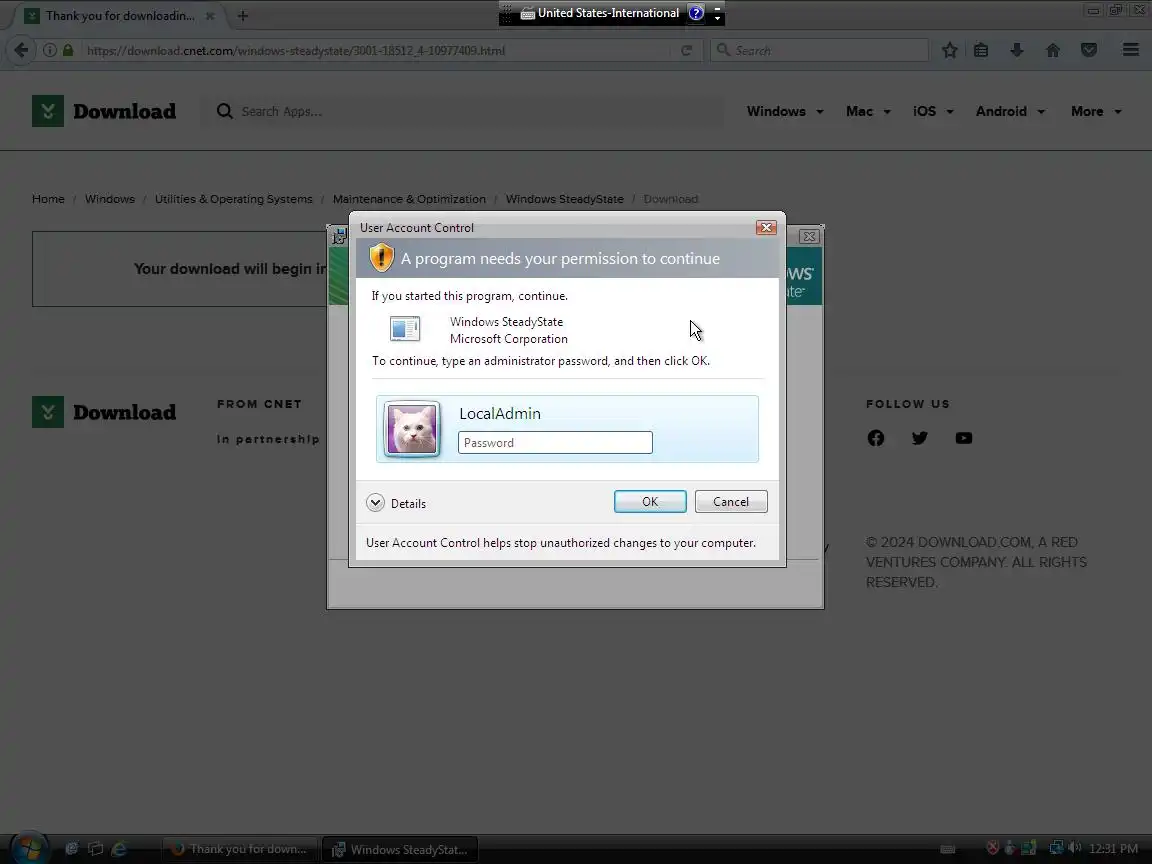The height and width of the screenshot is (864, 1152).
Task: Open Windows SteadyState breadcrumb link
Action: tap(564, 199)
